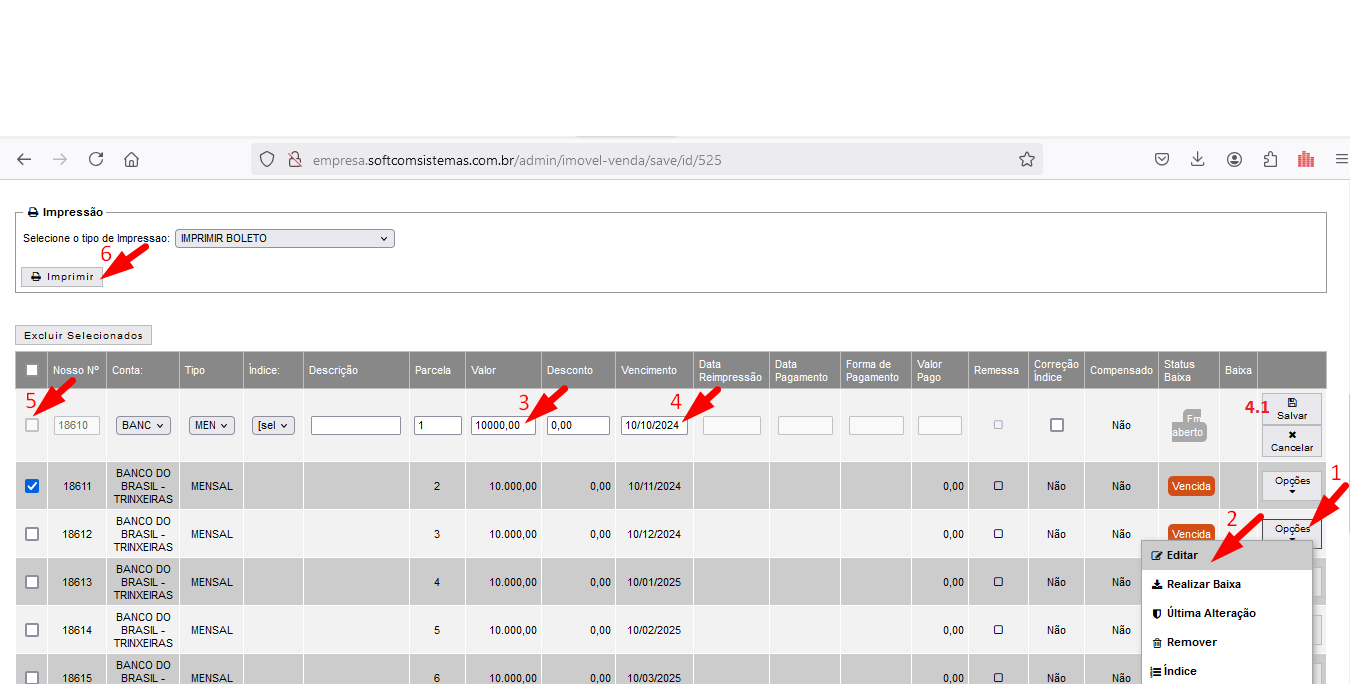Screen dimensions: 1350x684
Task: Click the browser reload icon
Action: (96, 159)
